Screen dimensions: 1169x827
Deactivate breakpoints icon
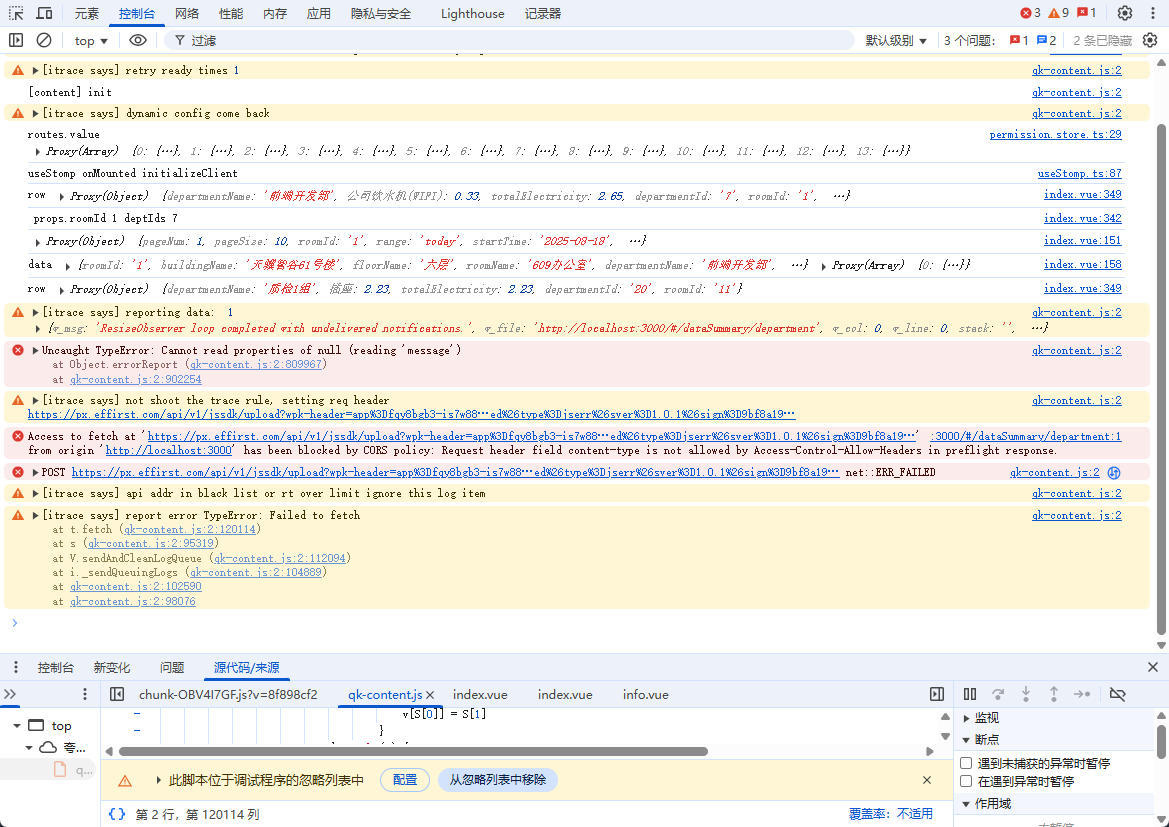click(1117, 694)
